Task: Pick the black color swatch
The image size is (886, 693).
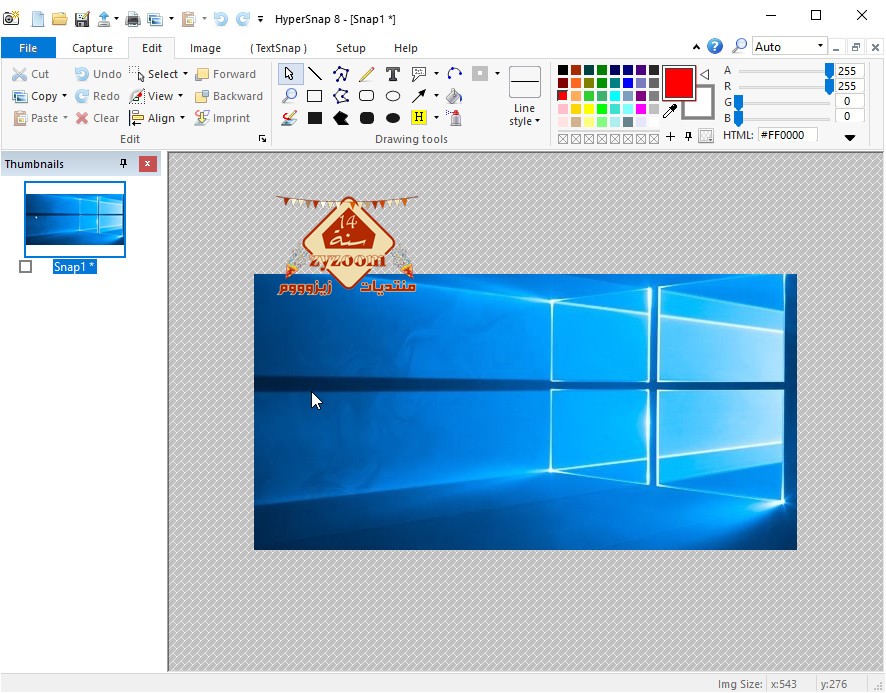Action: 563,70
